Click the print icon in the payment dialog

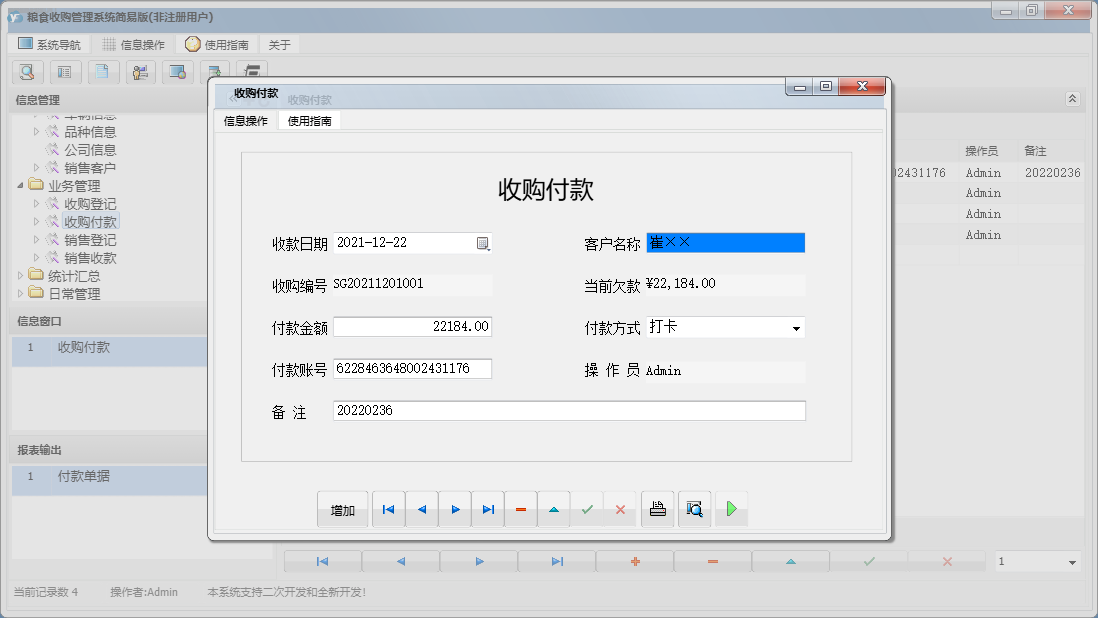657,509
